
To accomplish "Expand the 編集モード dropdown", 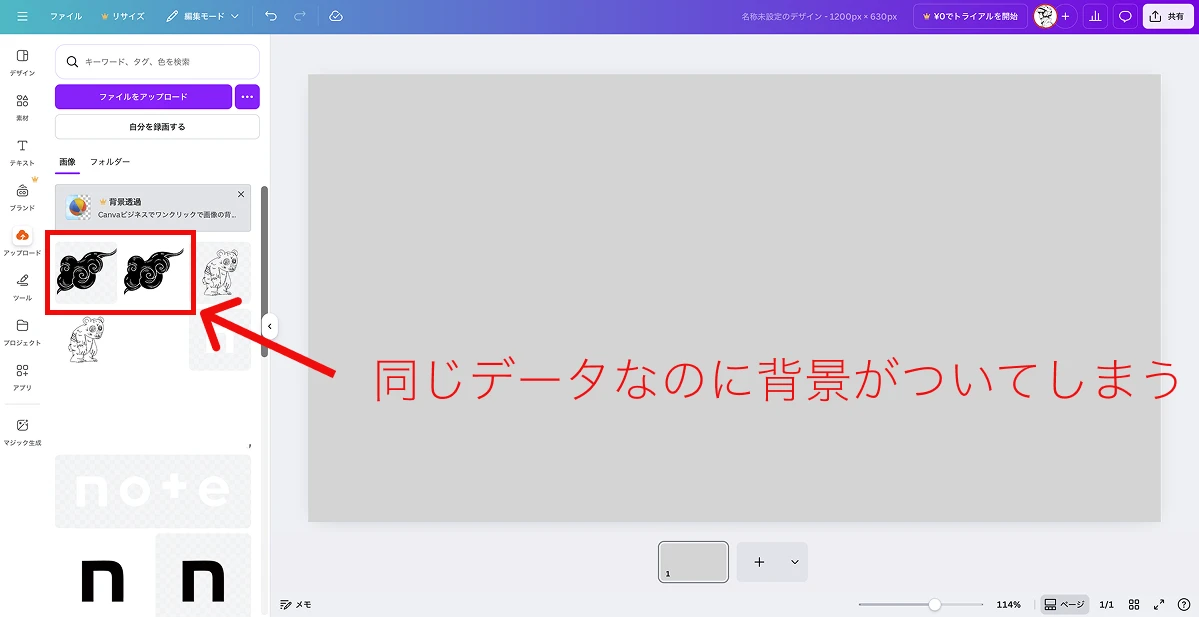I will click(x=203, y=17).
